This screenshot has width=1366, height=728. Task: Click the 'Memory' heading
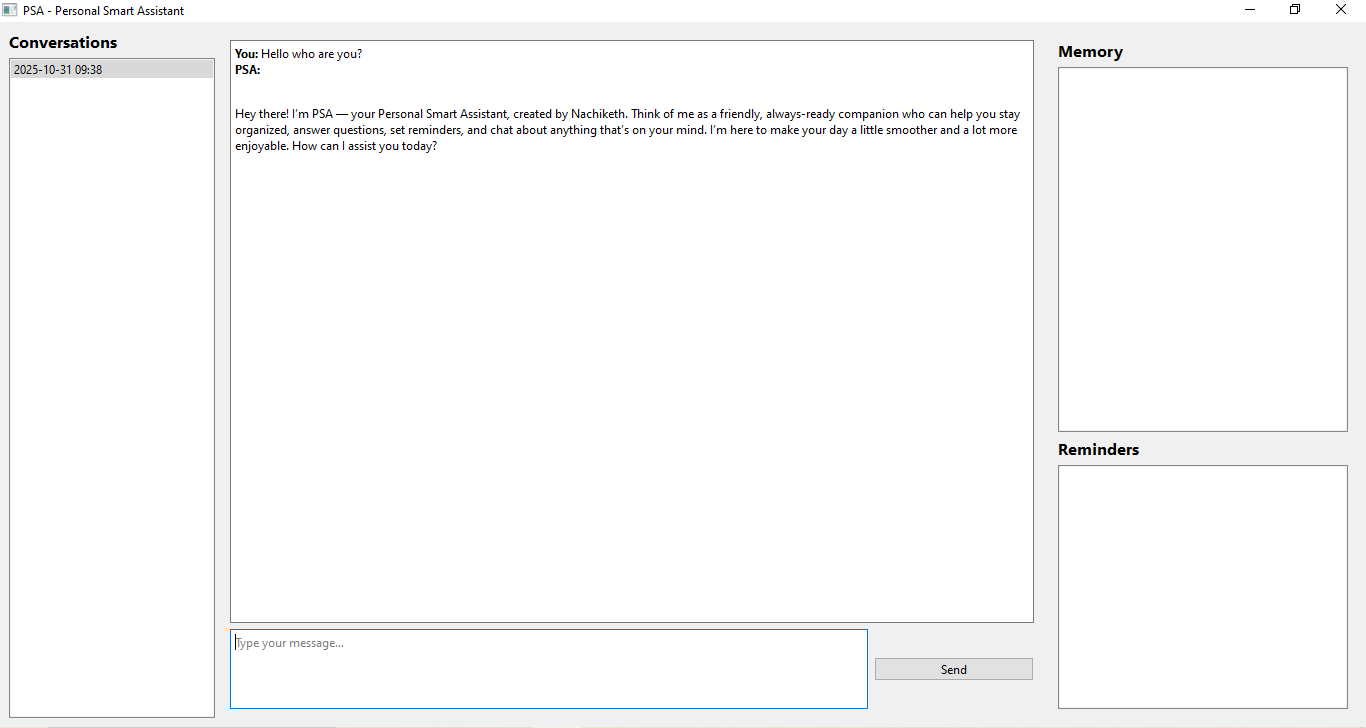(1090, 52)
